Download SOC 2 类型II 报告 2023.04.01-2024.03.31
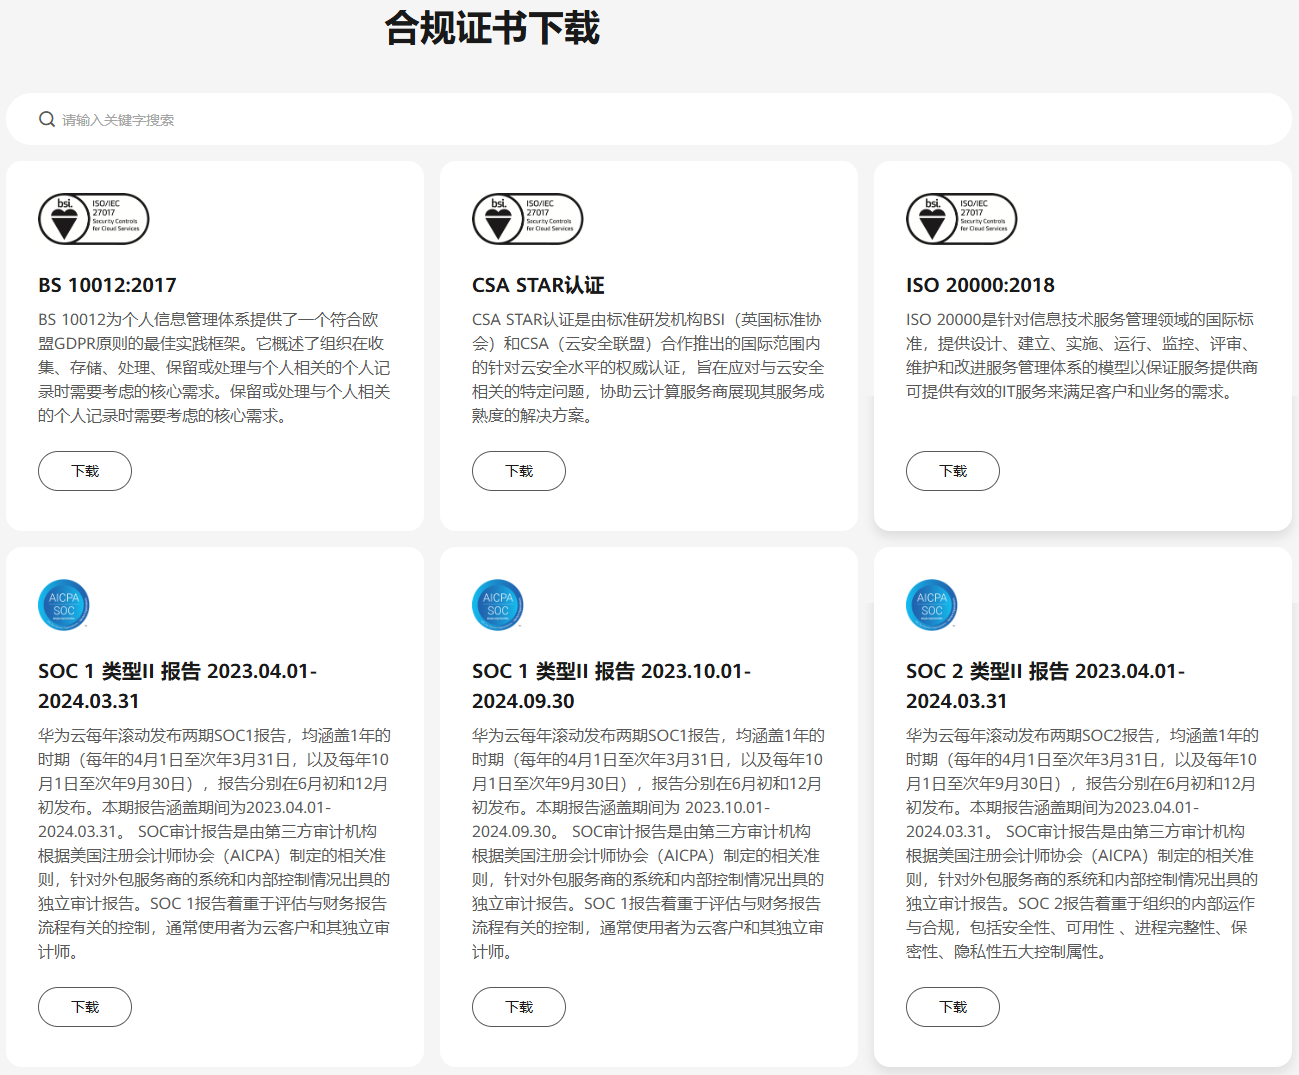1299x1075 pixels. [x=953, y=1007]
